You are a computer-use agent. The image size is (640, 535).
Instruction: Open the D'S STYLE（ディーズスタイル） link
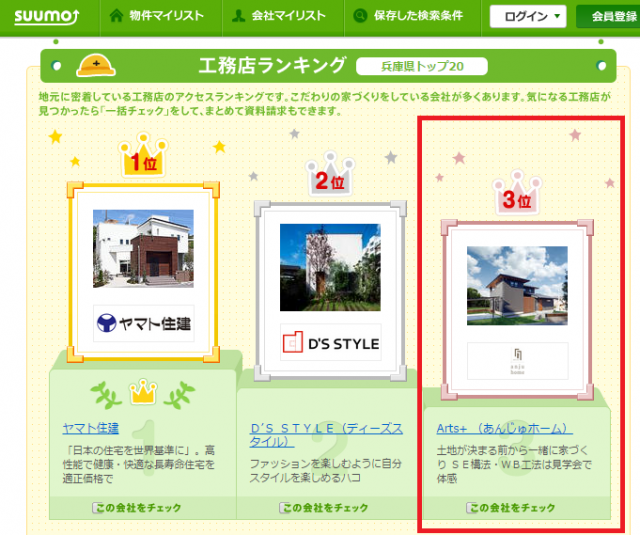[326, 435]
